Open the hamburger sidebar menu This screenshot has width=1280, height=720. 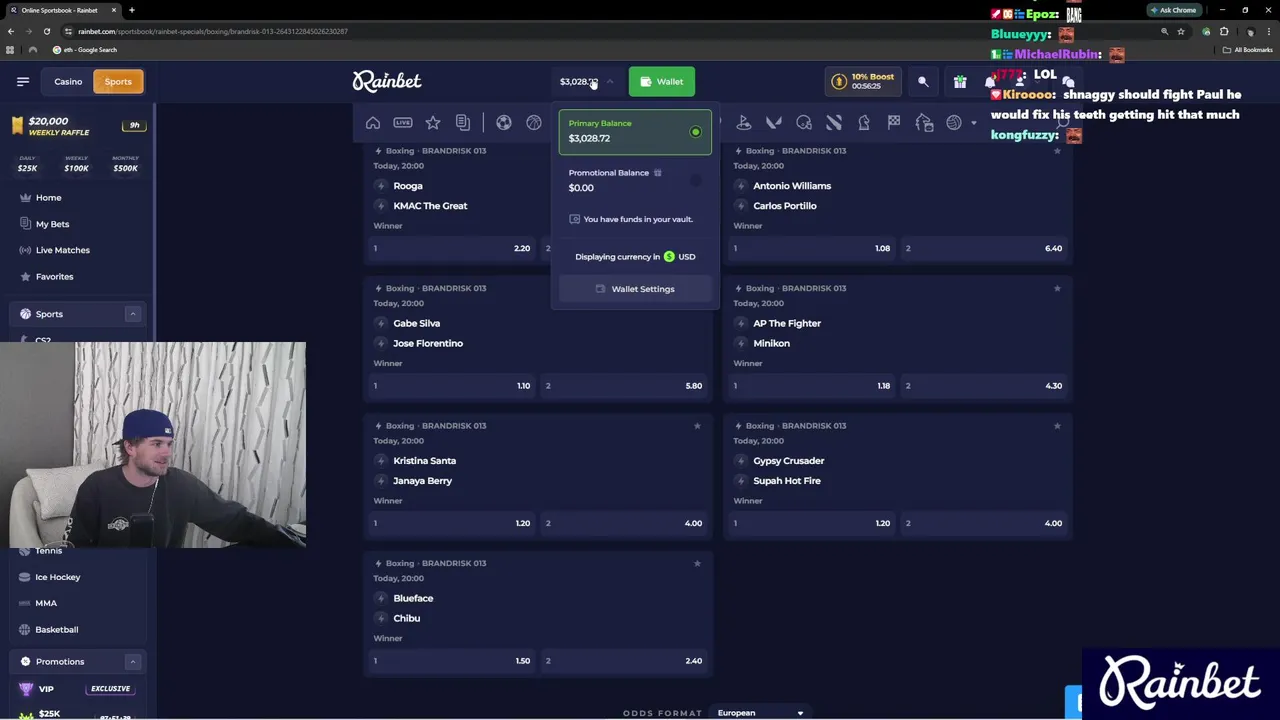point(23,81)
